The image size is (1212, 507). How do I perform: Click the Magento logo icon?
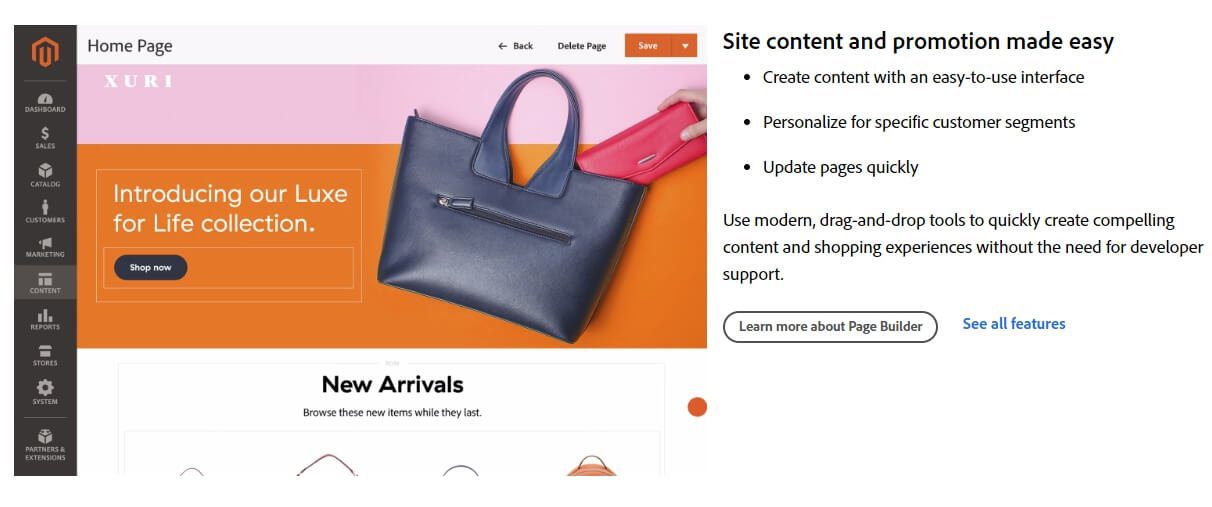pyautogui.click(x=45, y=51)
